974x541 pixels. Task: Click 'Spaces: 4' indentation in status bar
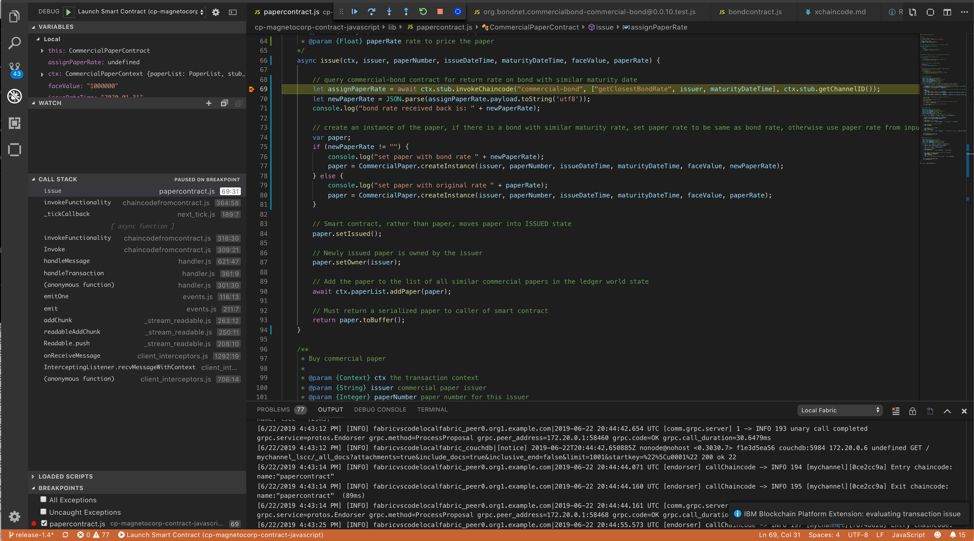(x=824, y=535)
